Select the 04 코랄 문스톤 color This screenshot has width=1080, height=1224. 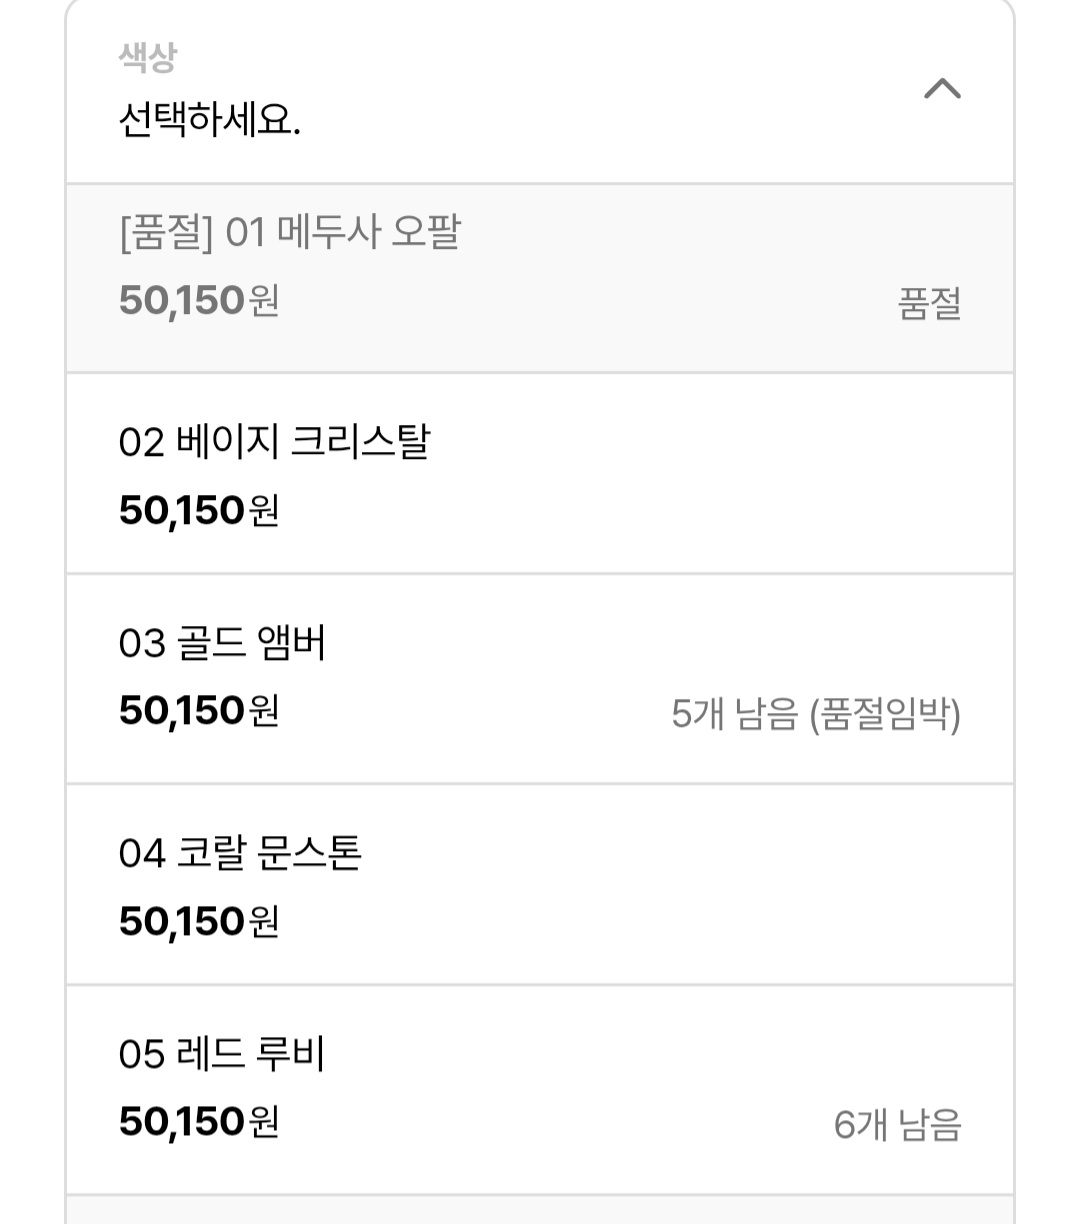point(240,853)
